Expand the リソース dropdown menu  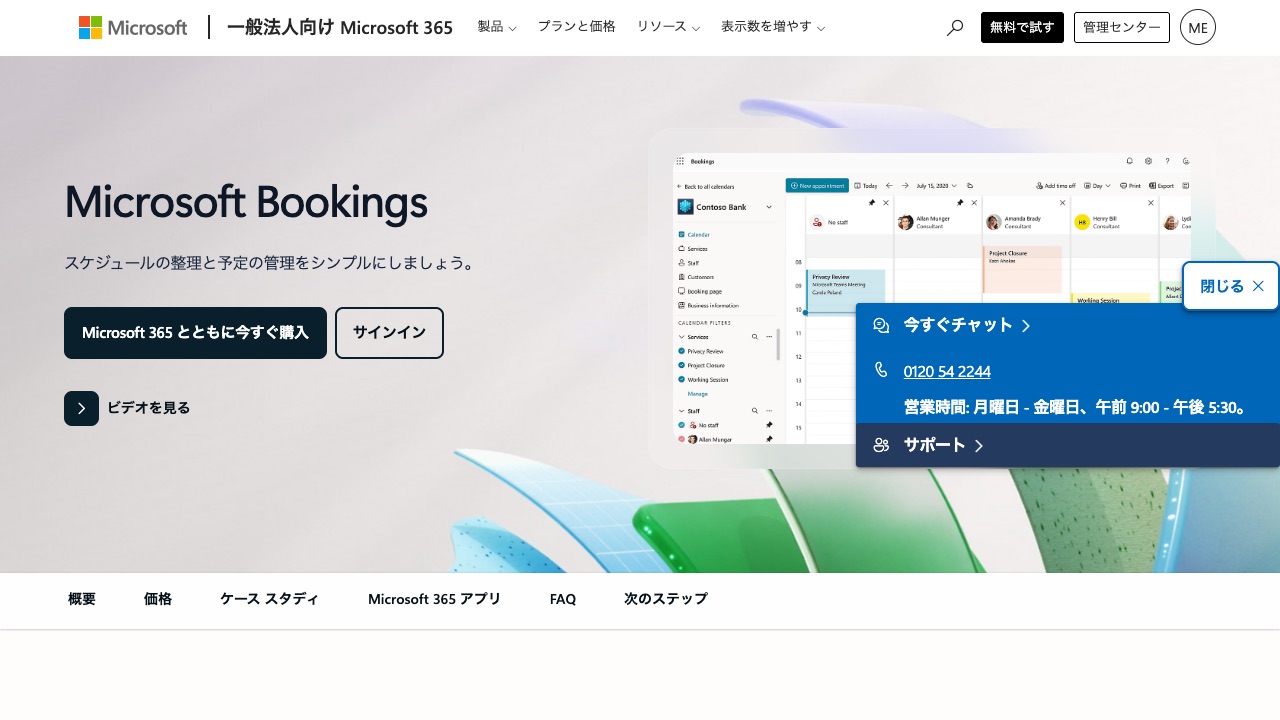coord(668,27)
